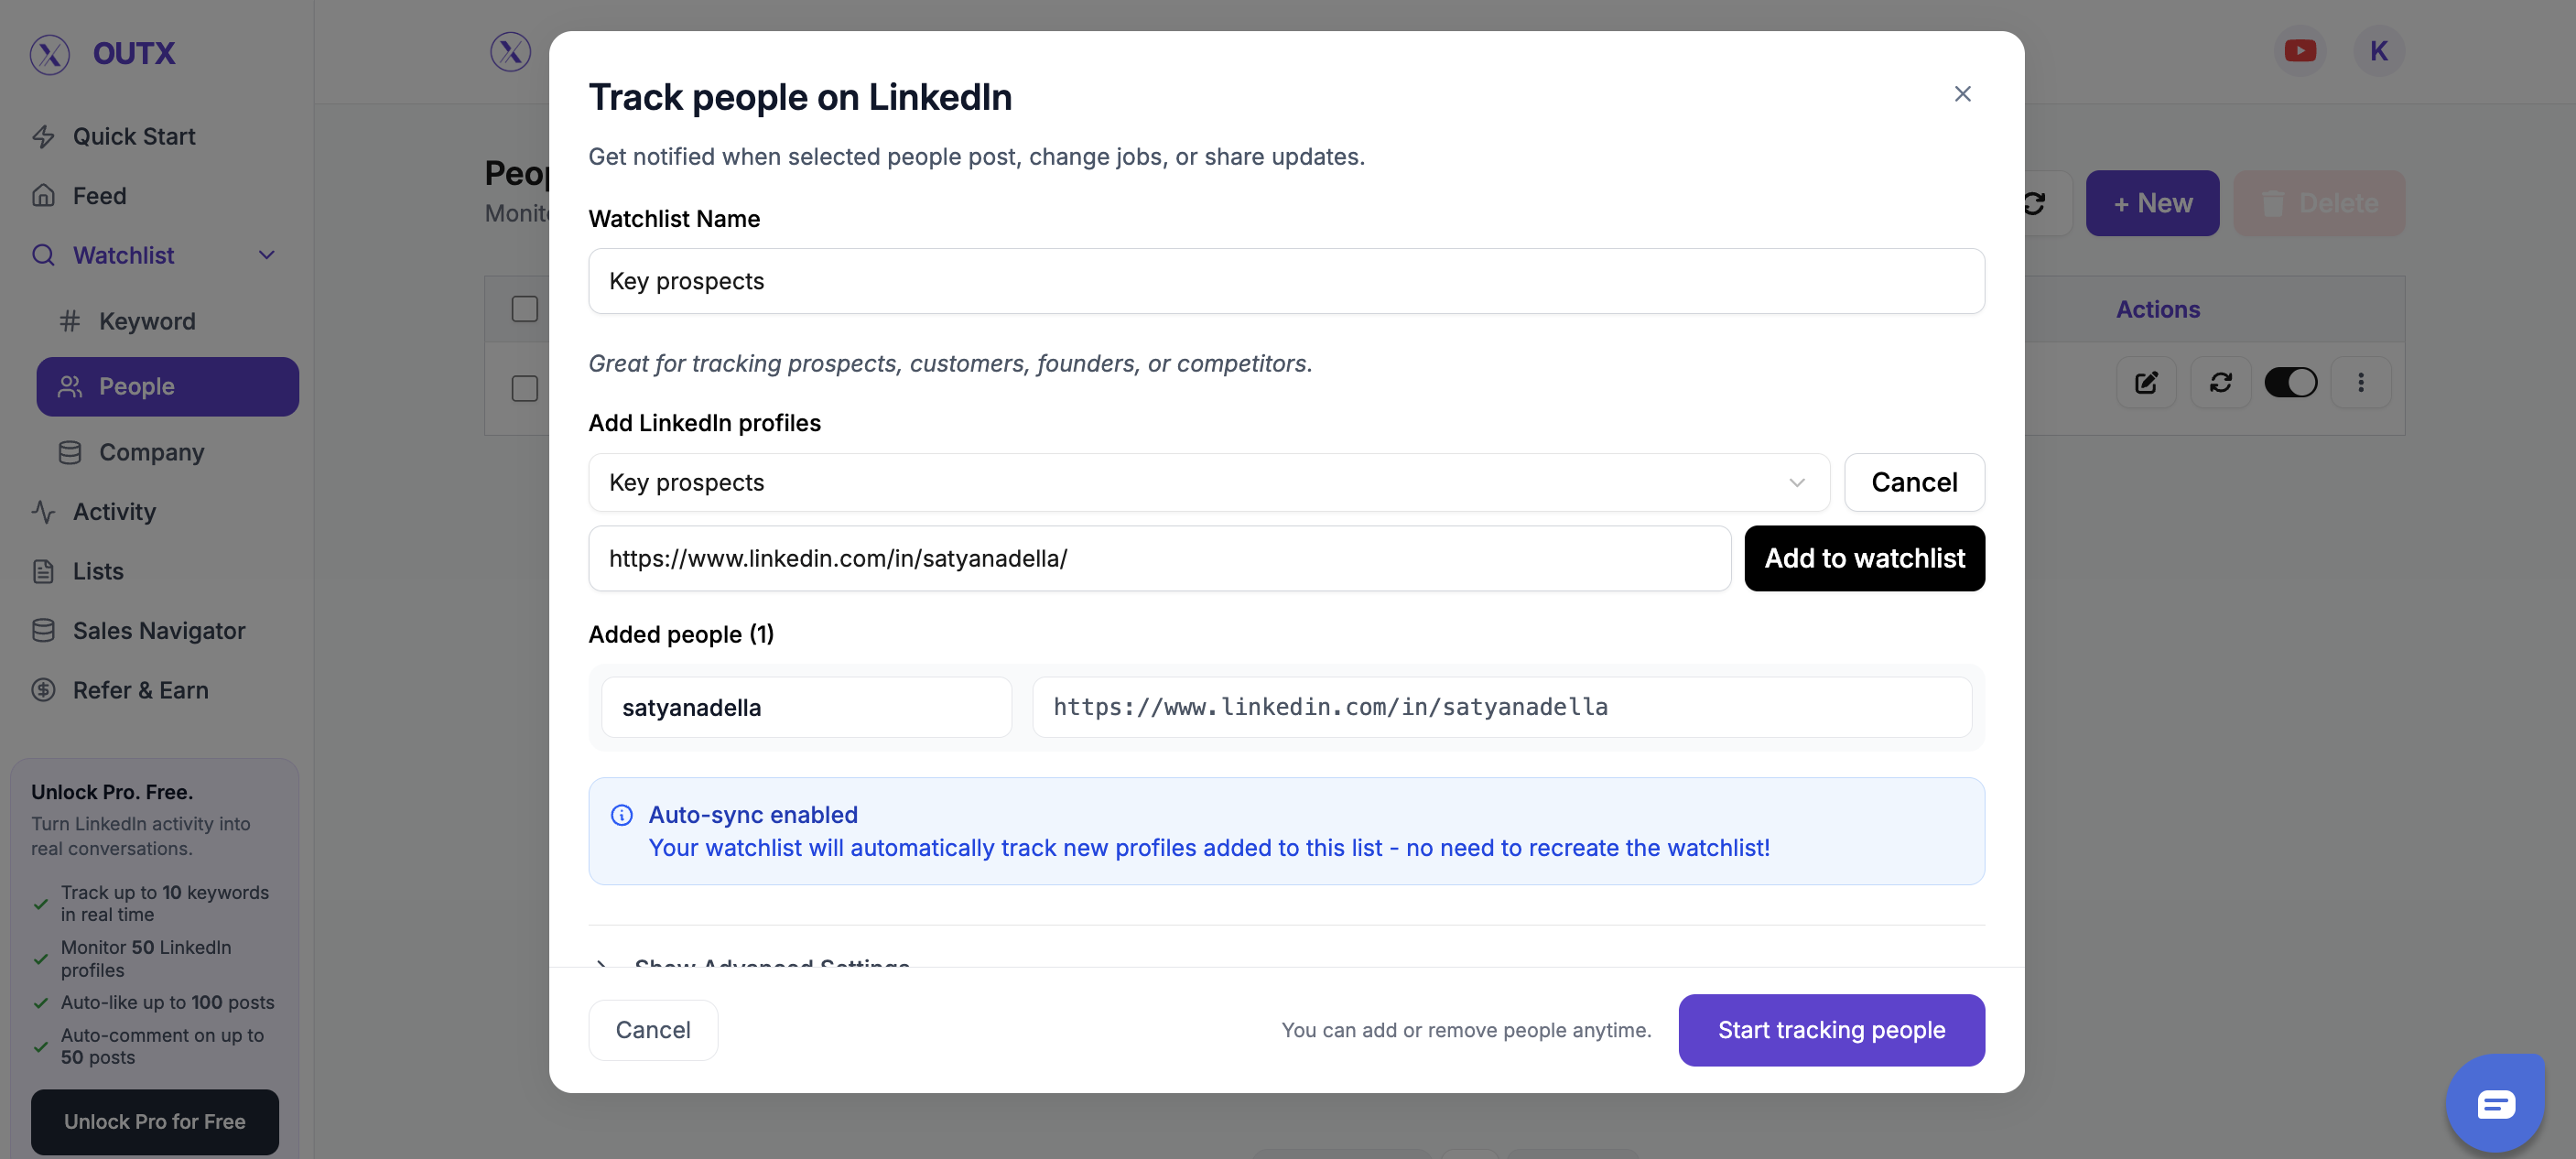This screenshot has width=2576, height=1159.
Task: Check the first row checkbox
Action: click(x=524, y=388)
